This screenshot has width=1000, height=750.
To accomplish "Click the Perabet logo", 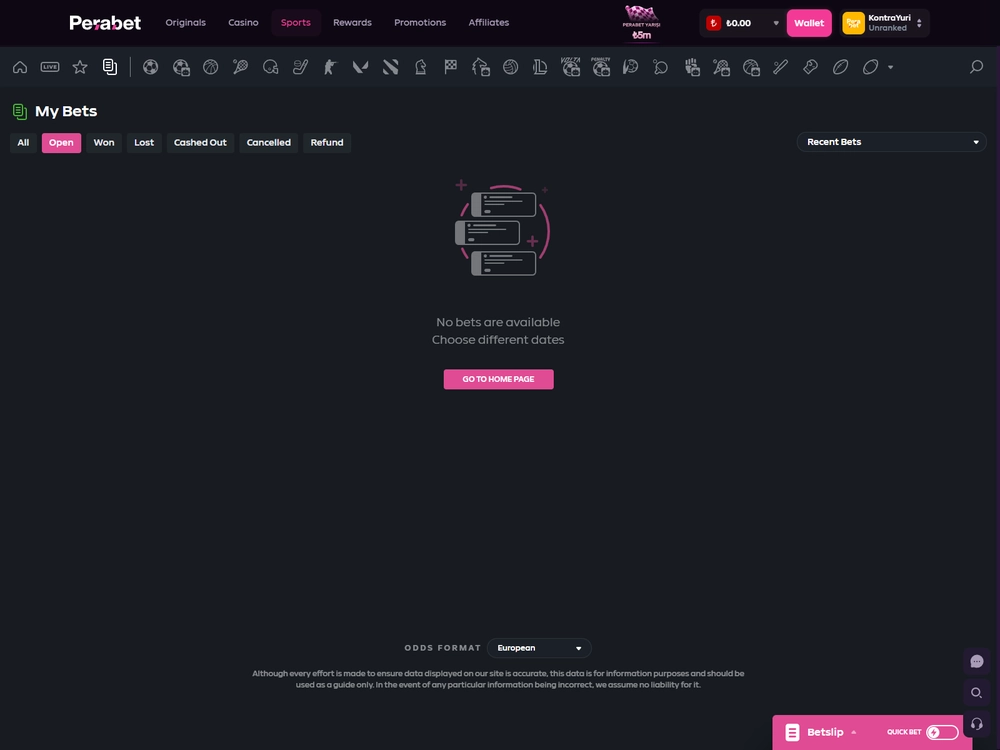I will click(x=105, y=23).
